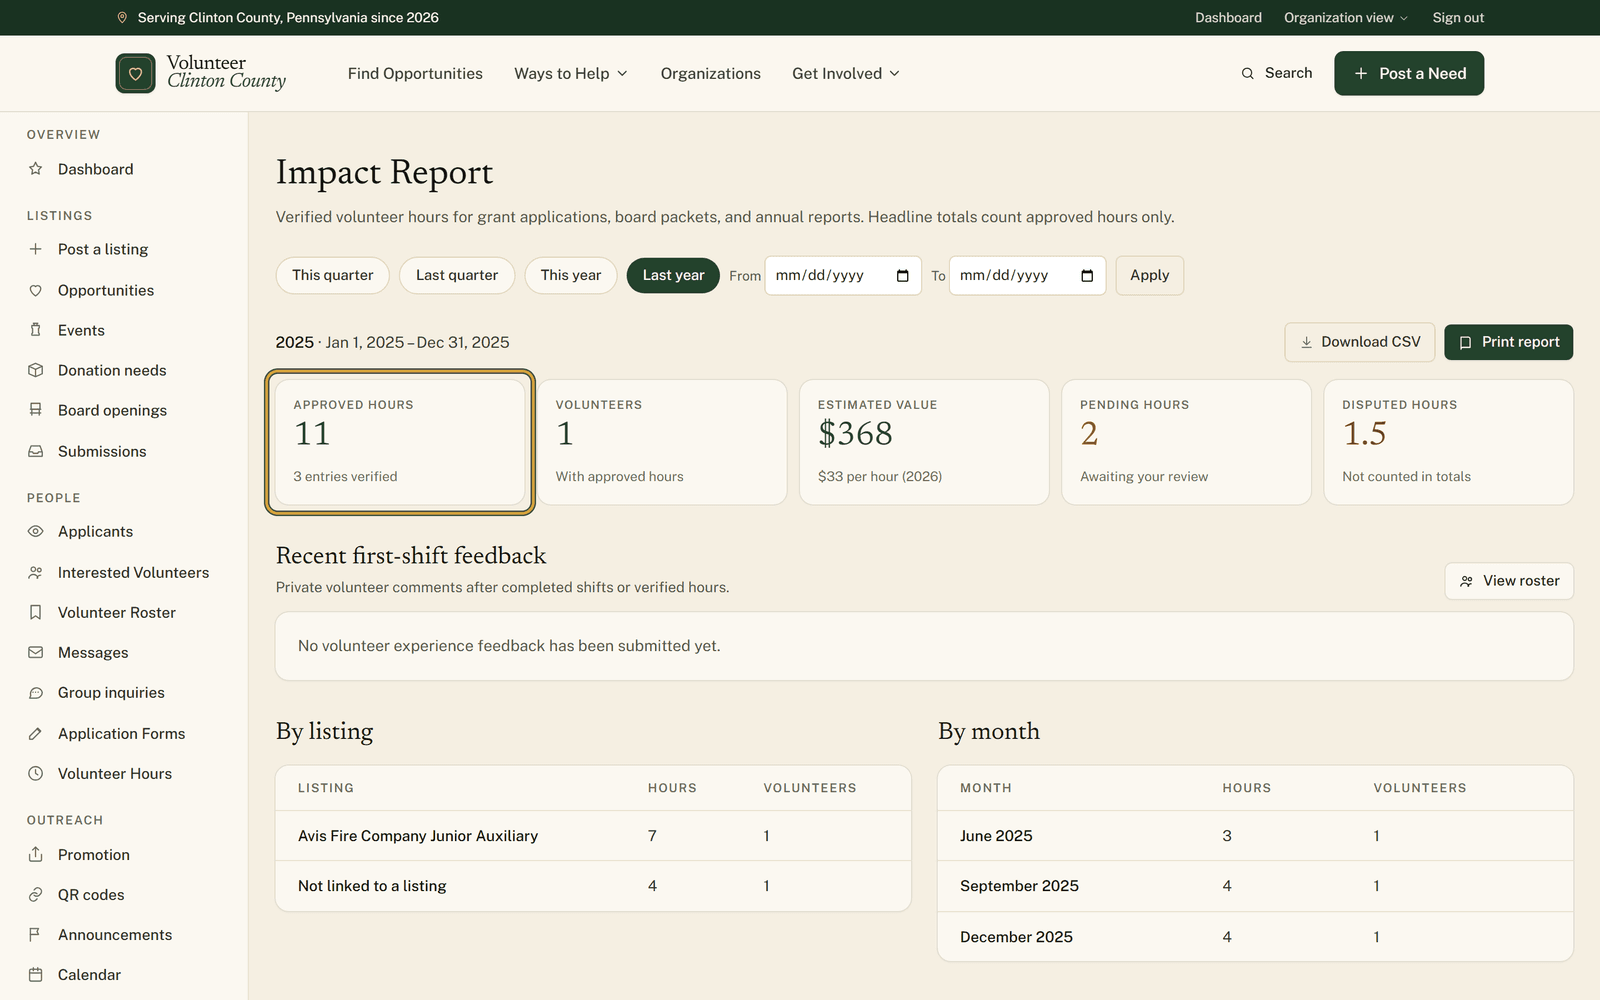
Task: Open Organizations in the navigation
Action: 711,73
